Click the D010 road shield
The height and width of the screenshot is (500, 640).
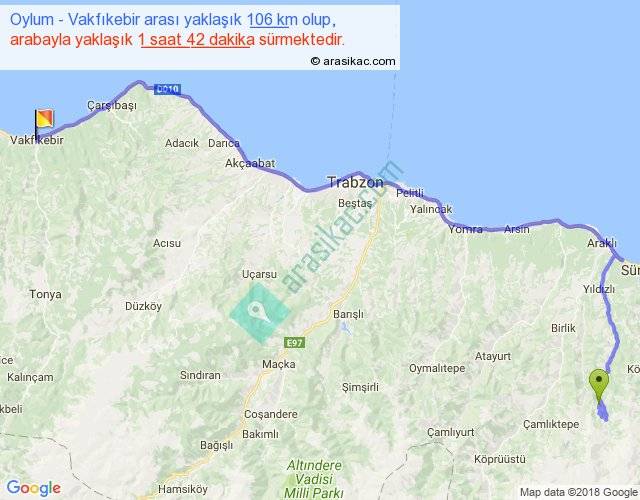click(167, 89)
